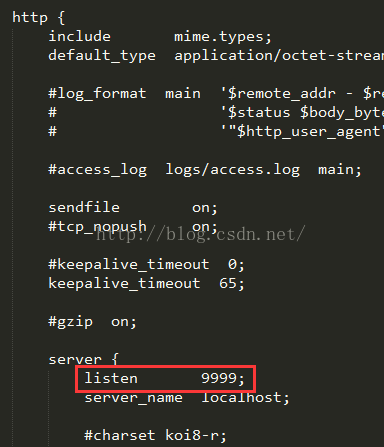Screen dimensions: 384x447
Task: Click the port number 9999
Action: 219,378
